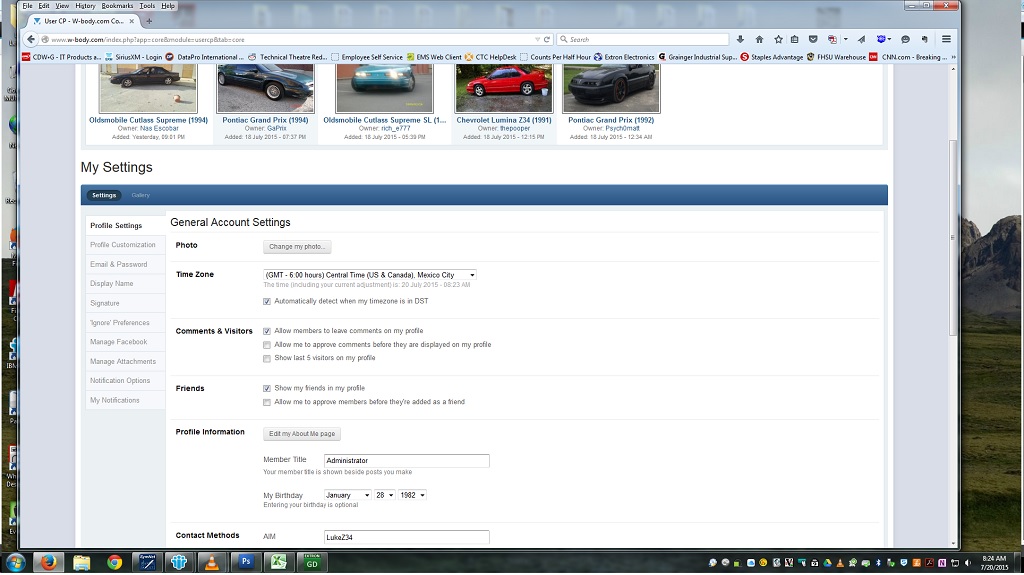This screenshot has height=575, width=1024.
Task: Open the Pocket icon in toolbar
Action: pos(813,39)
